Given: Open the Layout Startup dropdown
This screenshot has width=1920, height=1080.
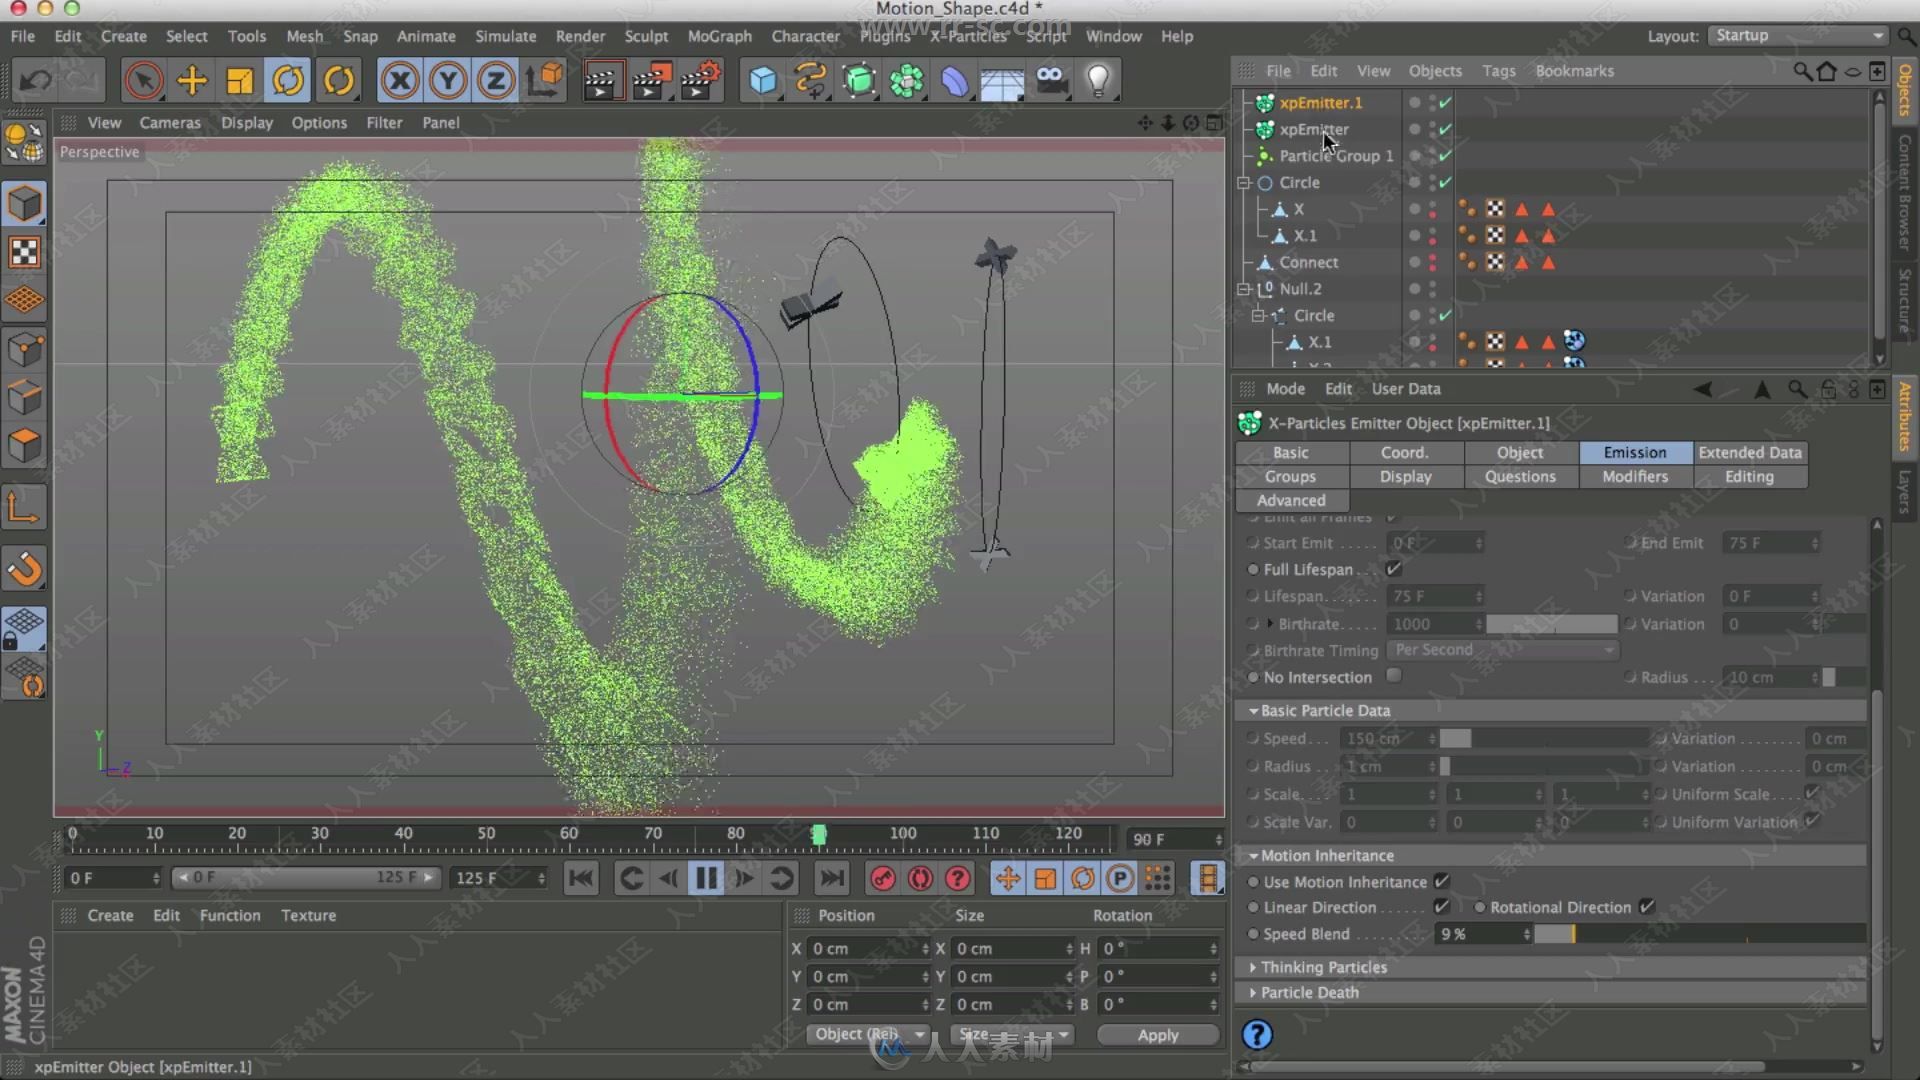Looking at the screenshot, I should tap(1798, 35).
